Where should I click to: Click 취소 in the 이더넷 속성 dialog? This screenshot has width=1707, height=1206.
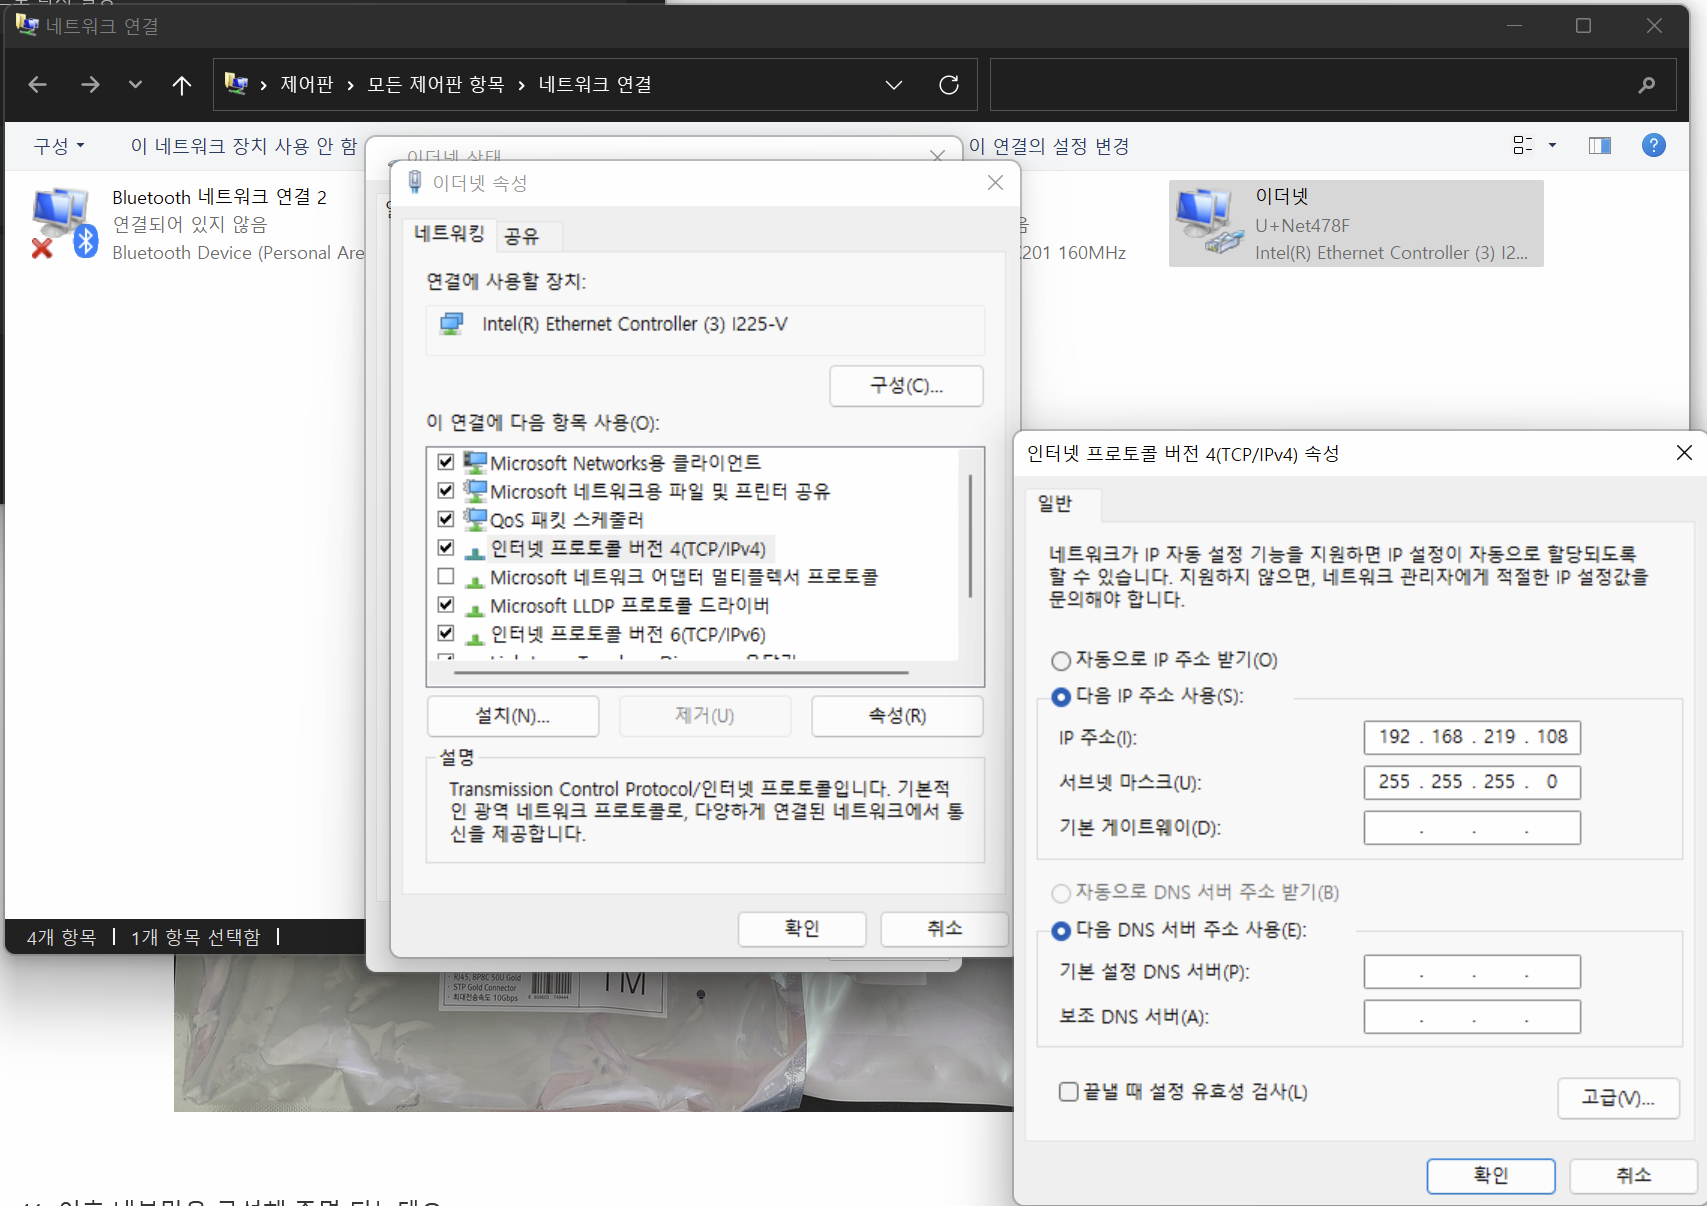coord(944,929)
